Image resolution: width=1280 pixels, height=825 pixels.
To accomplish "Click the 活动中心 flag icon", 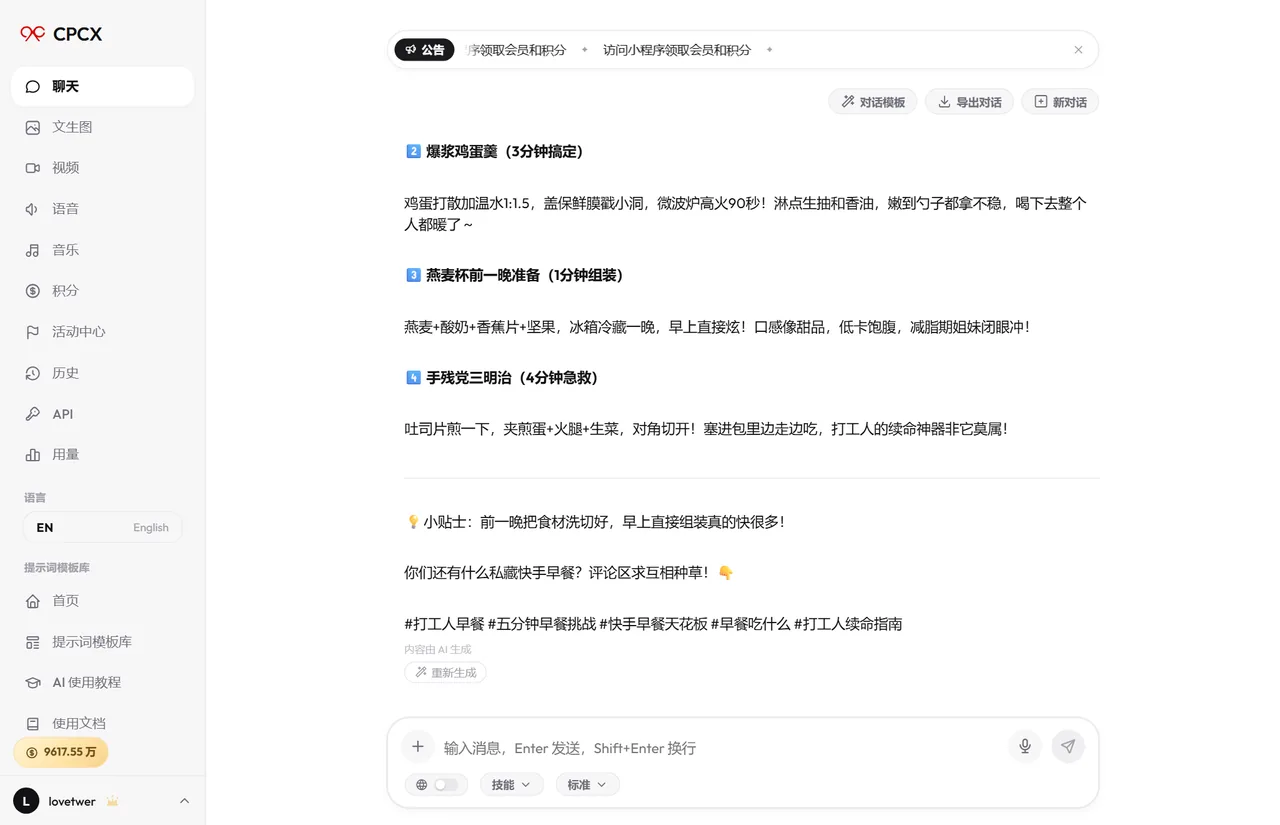I will (x=33, y=332).
